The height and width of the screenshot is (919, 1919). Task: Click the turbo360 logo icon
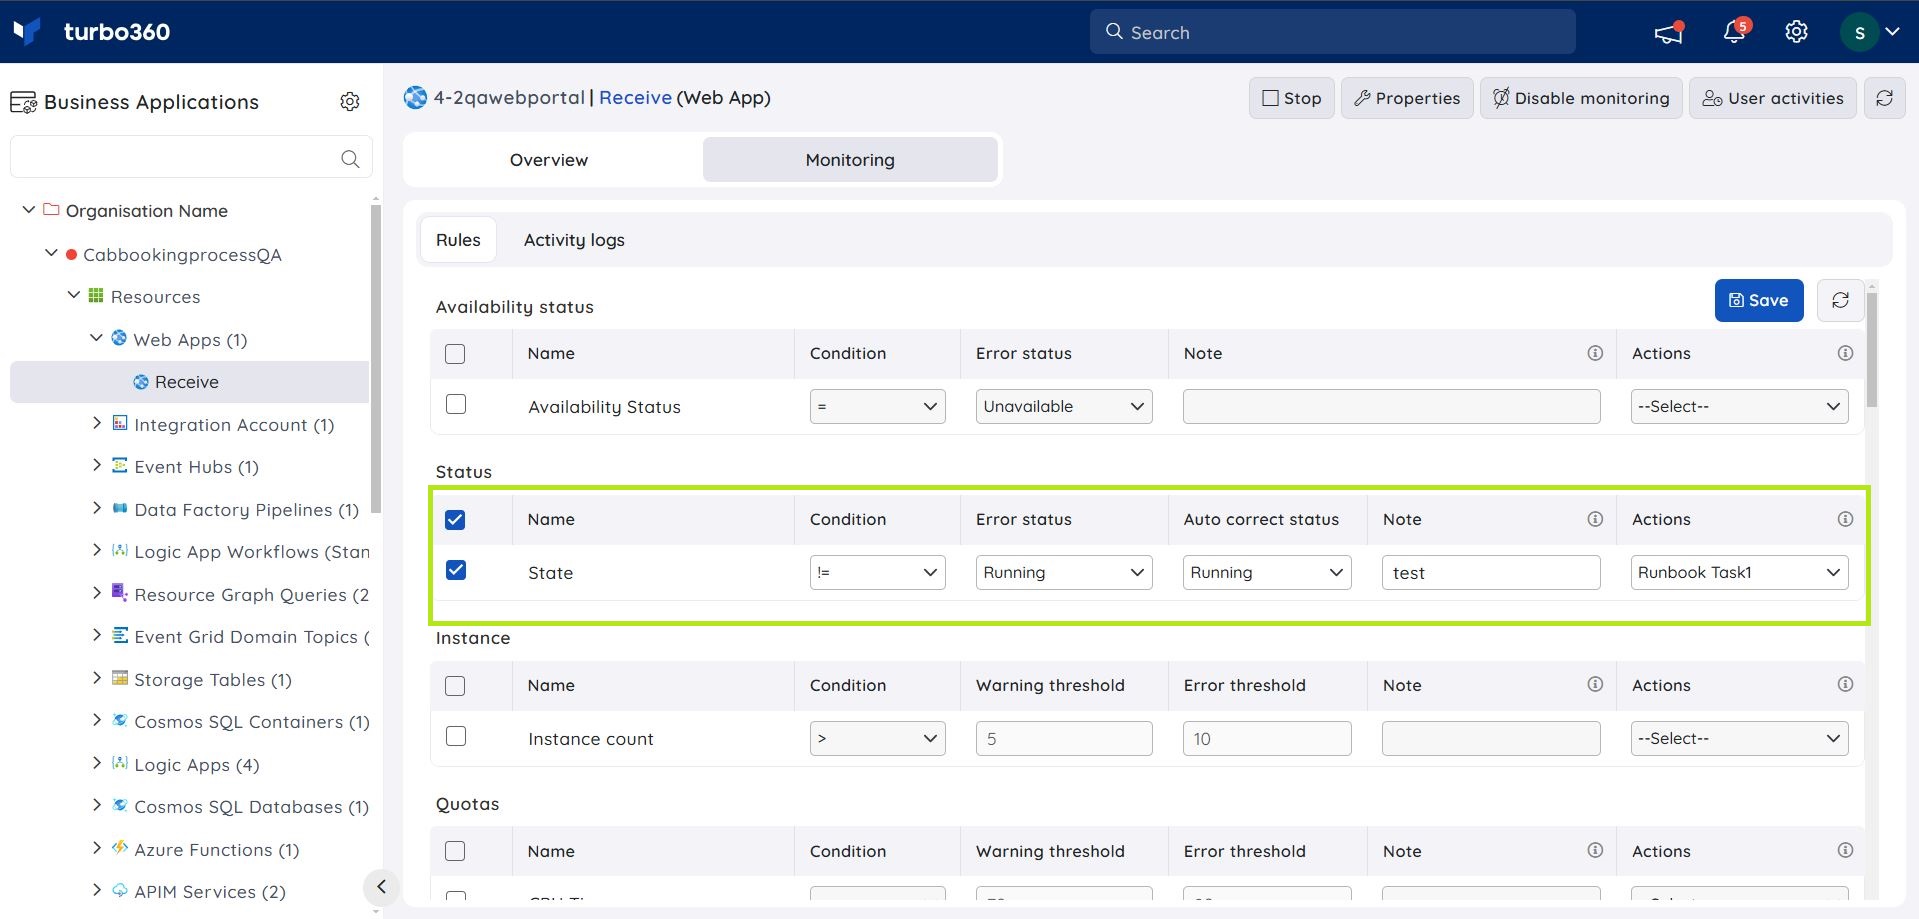coord(27,31)
